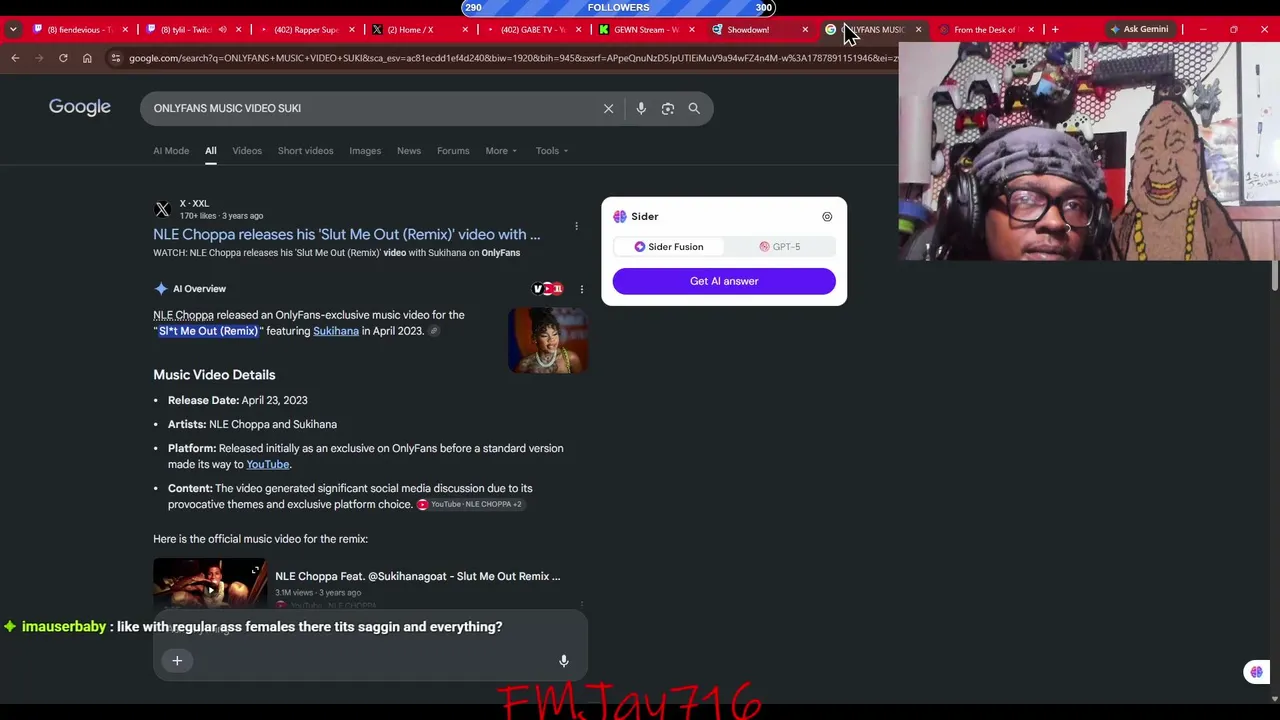This screenshot has height=720, width=1280.
Task: Click the X site icon of the first result
Action: (x=163, y=209)
